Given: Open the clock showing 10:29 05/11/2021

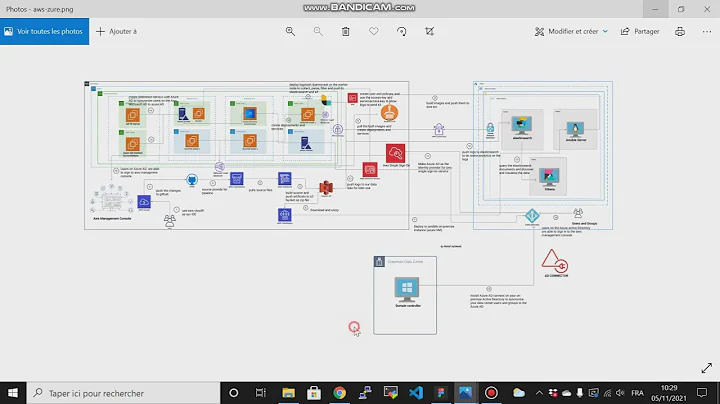Looking at the screenshot, I should pos(669,393).
